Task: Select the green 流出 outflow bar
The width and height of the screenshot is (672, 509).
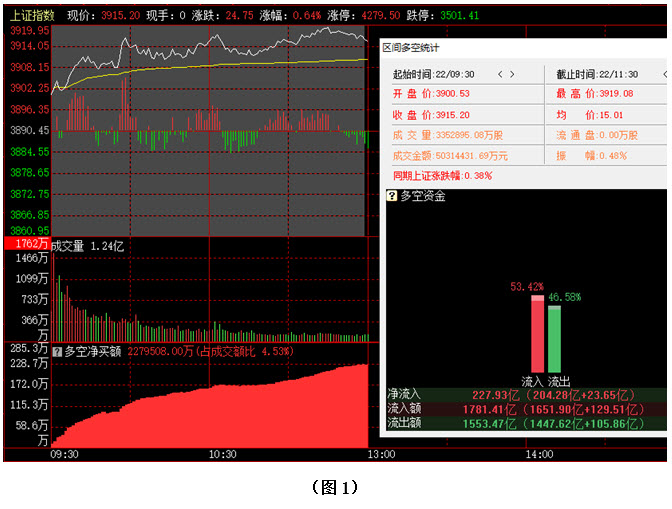Action: coord(554,340)
